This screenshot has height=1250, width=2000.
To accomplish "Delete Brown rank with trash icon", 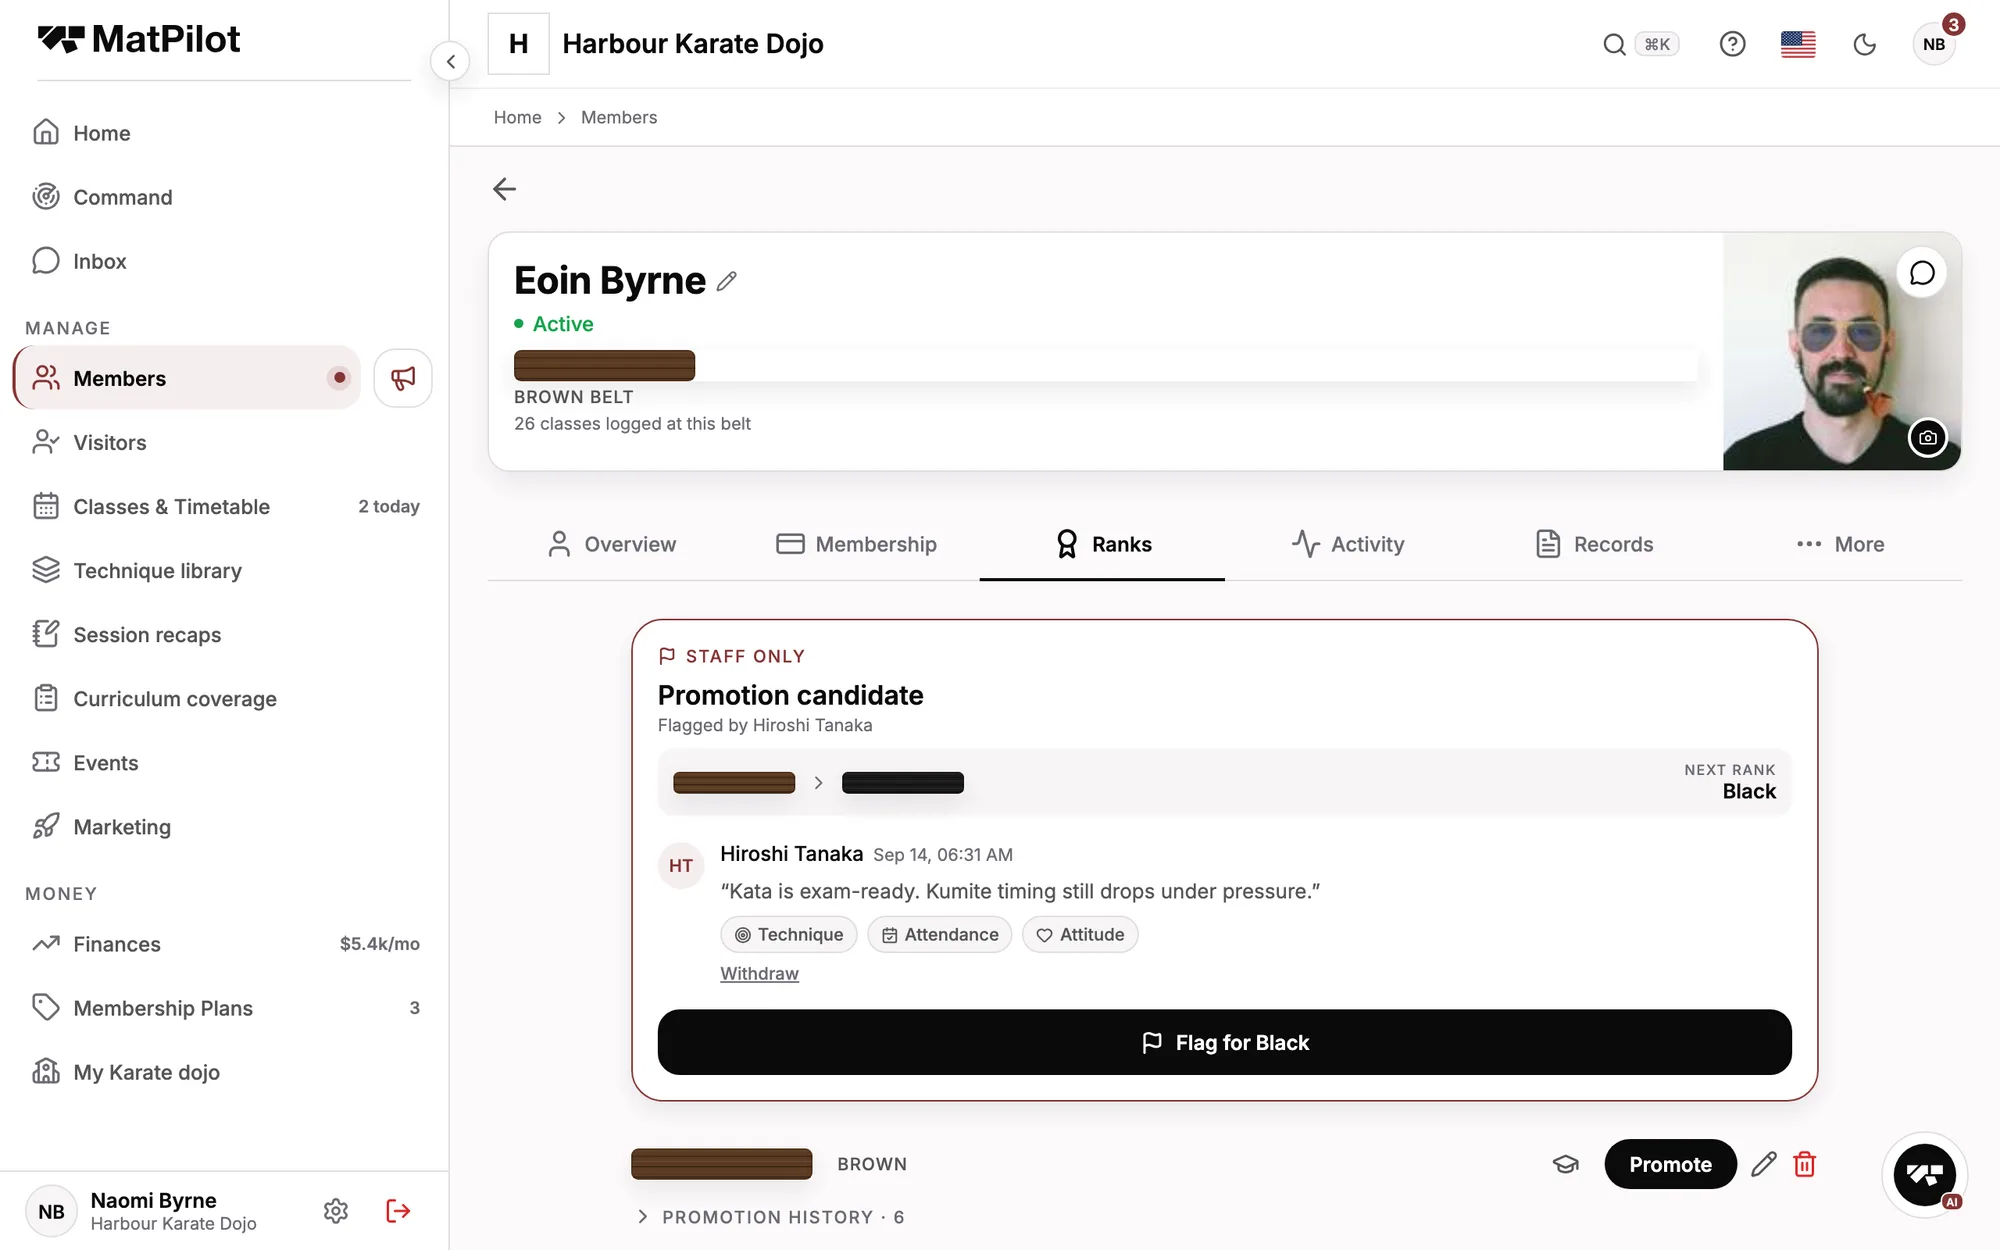I will pos(1805,1164).
